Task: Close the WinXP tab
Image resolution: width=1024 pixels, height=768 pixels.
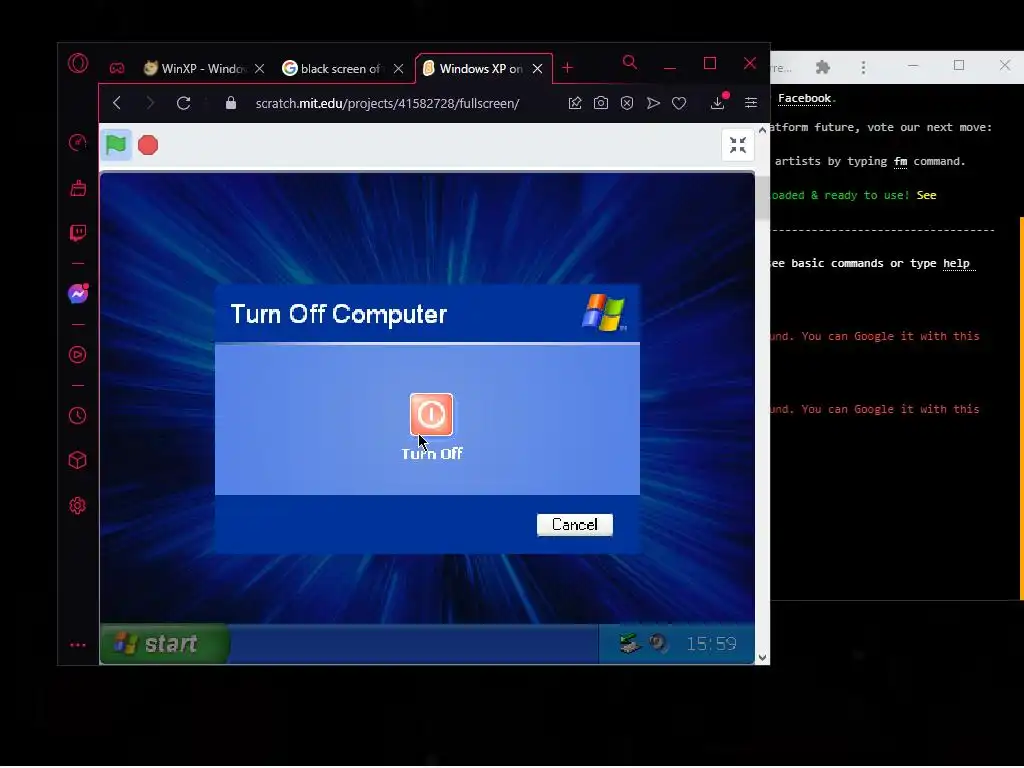Action: click(259, 69)
